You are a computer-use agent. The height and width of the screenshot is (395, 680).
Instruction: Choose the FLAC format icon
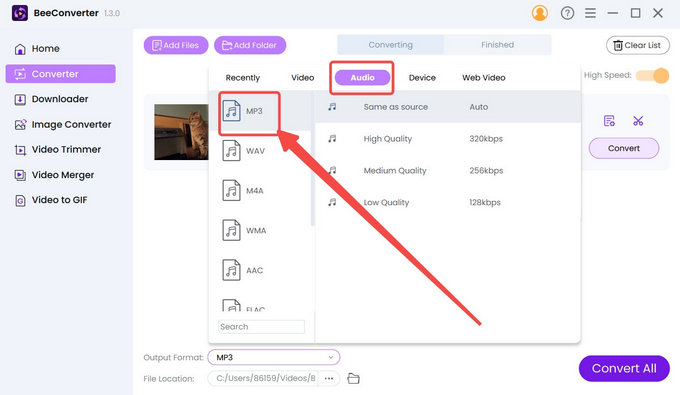232,305
